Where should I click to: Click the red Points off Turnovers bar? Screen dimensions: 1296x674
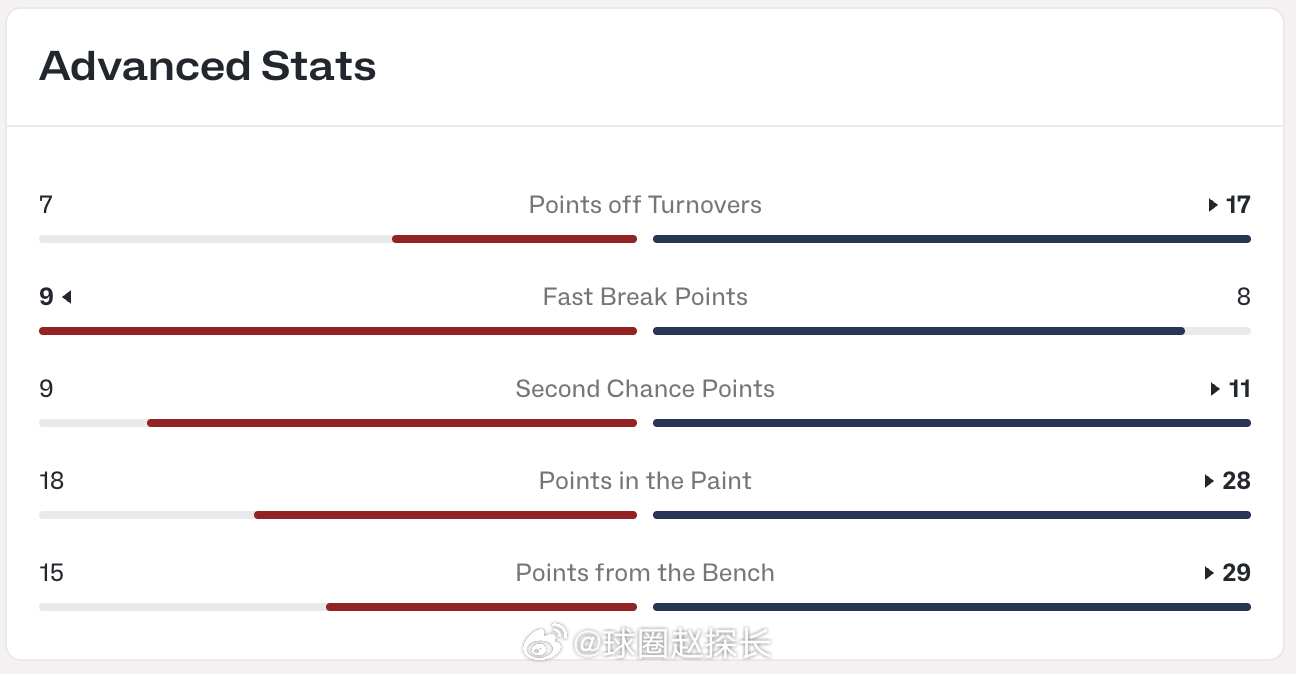point(514,239)
